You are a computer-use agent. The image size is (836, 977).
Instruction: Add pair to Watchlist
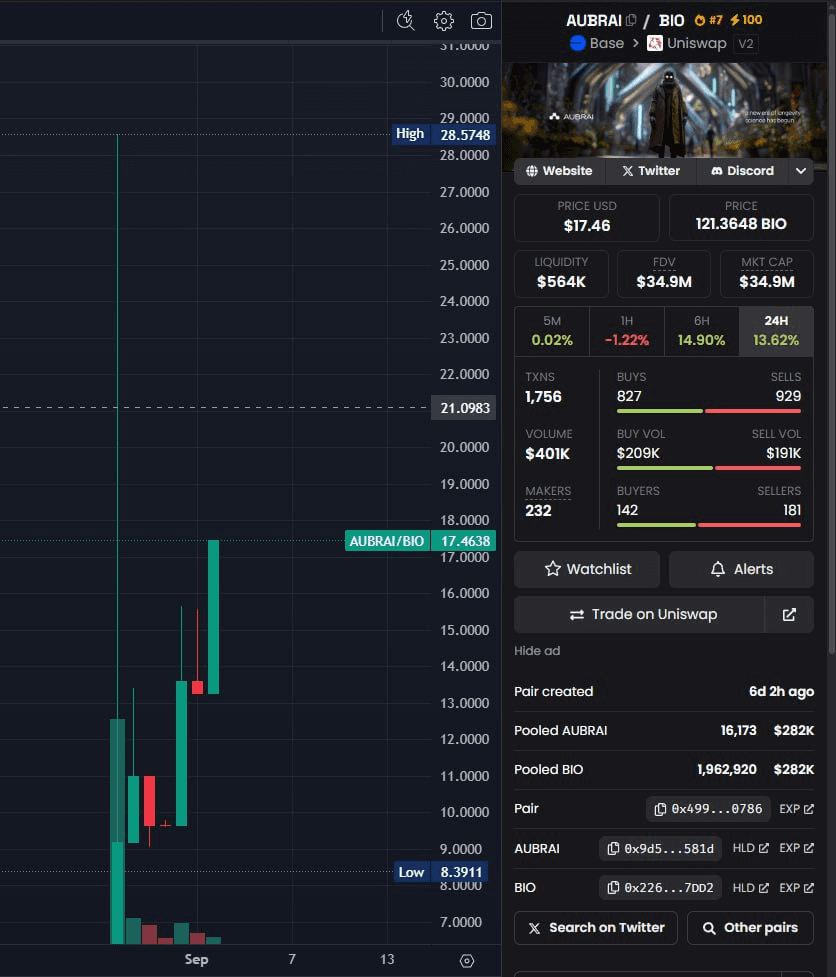587,569
